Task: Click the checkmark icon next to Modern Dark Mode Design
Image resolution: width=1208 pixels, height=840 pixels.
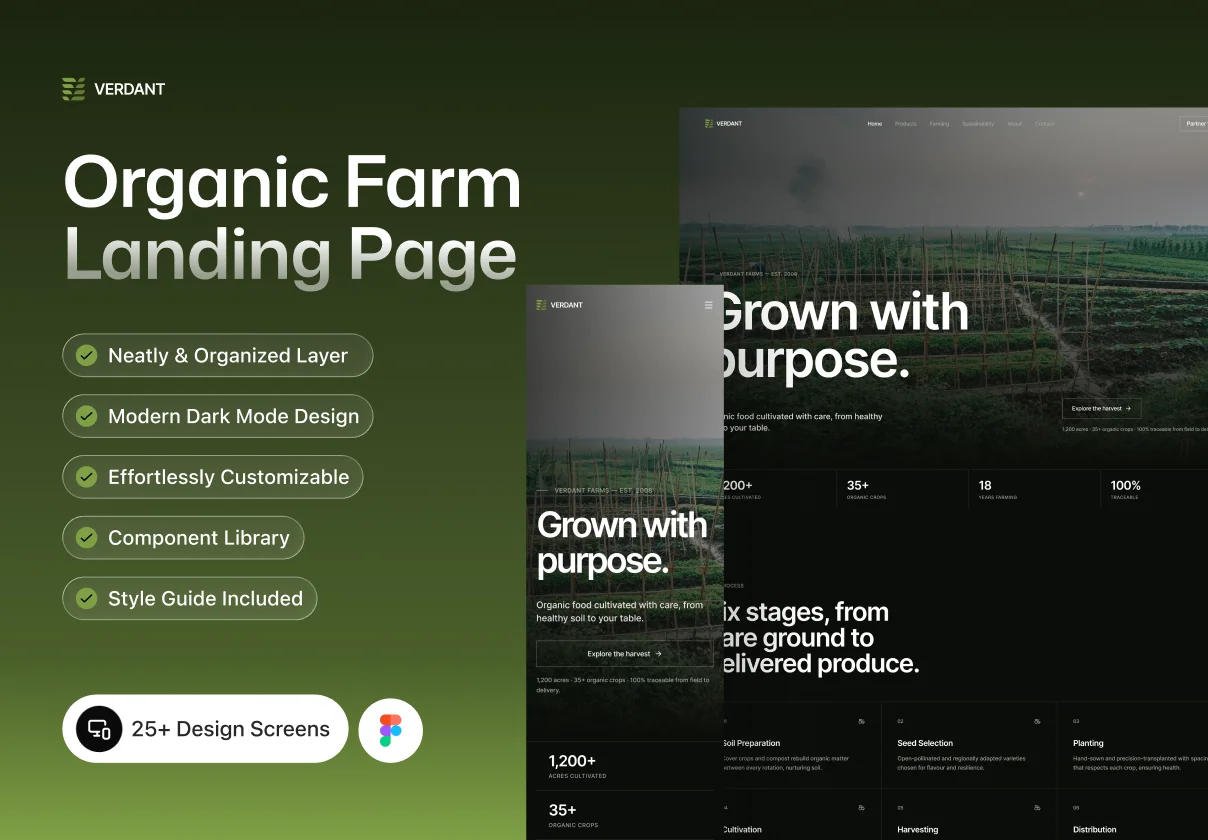Action: click(x=87, y=416)
